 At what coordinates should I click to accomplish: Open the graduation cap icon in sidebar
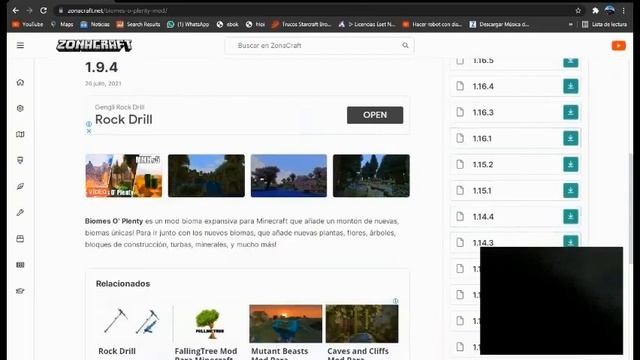pyautogui.click(x=20, y=291)
